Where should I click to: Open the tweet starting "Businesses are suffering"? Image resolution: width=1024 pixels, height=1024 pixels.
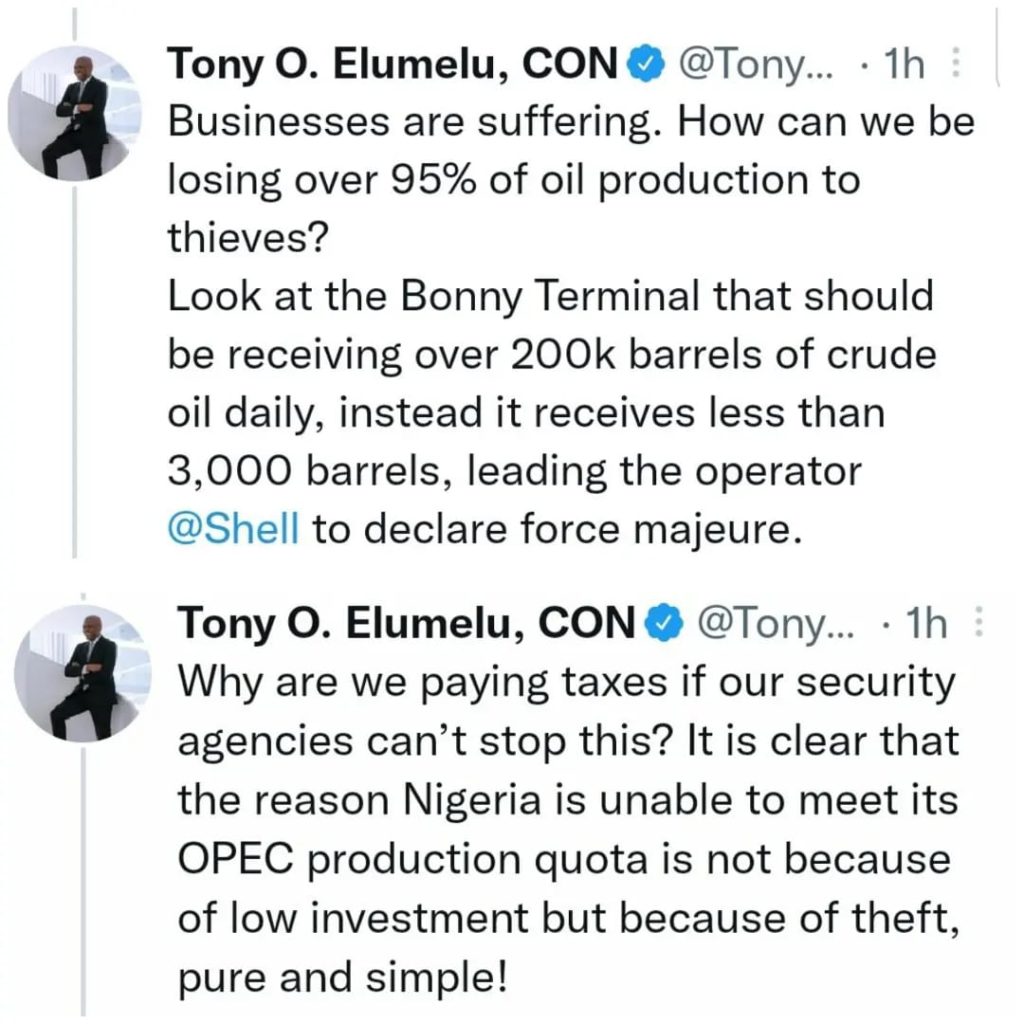[568, 124]
